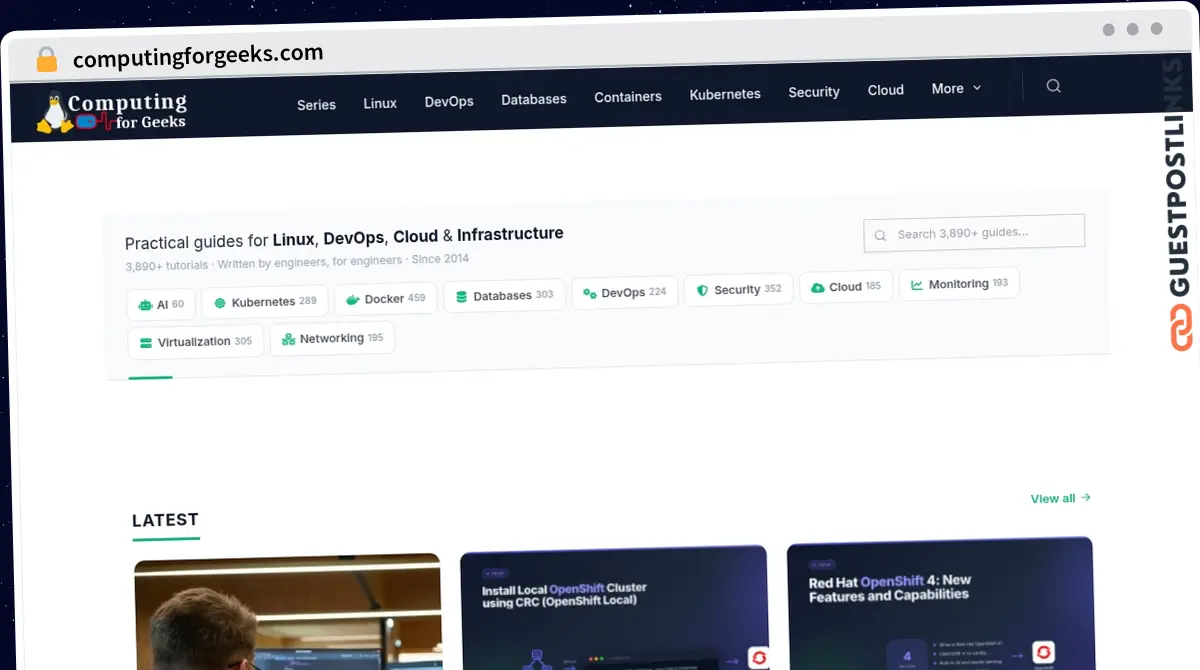The height and width of the screenshot is (670, 1200).
Task: Click the computingforgeeks.com address text
Action: (x=198, y=56)
